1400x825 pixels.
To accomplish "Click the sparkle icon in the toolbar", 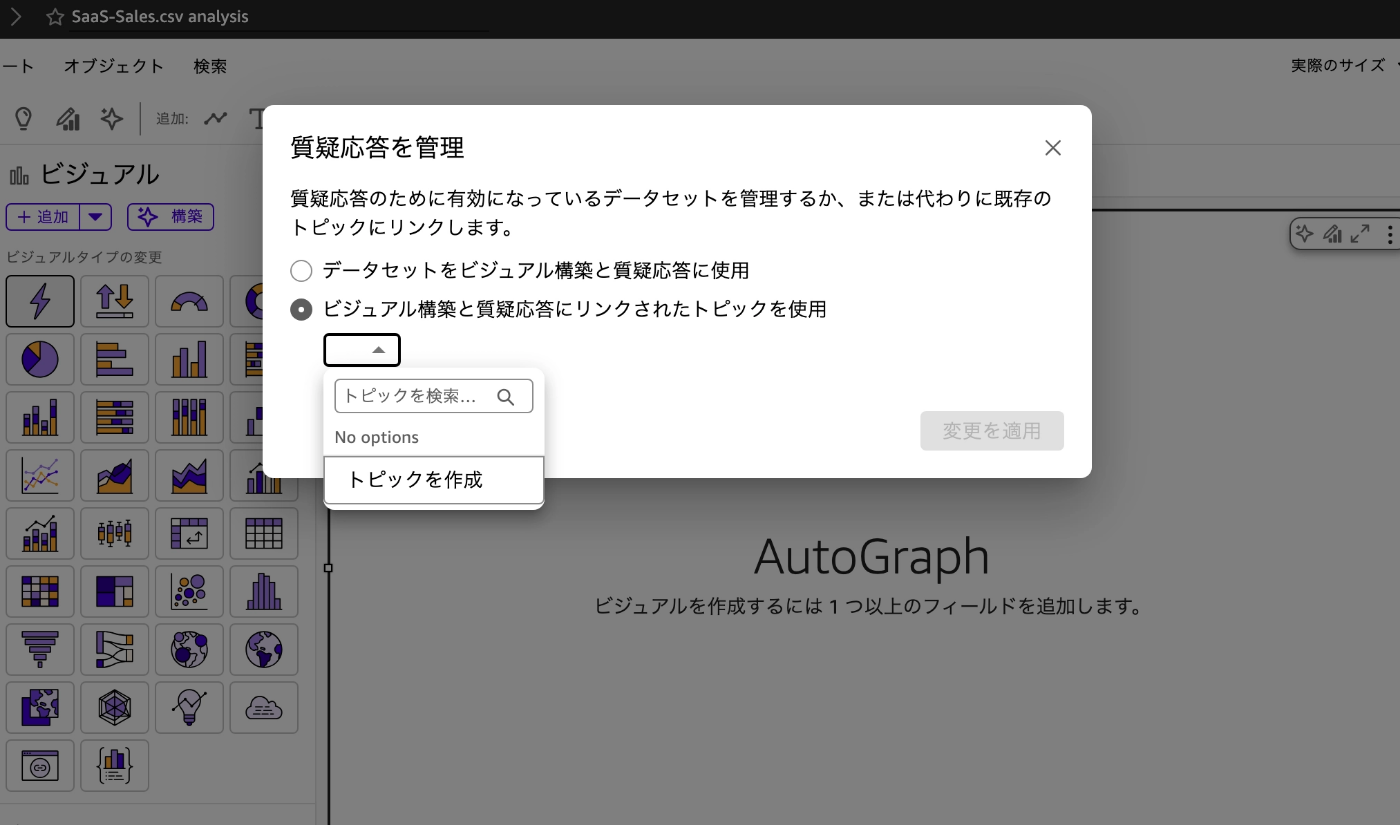I will (x=112, y=118).
